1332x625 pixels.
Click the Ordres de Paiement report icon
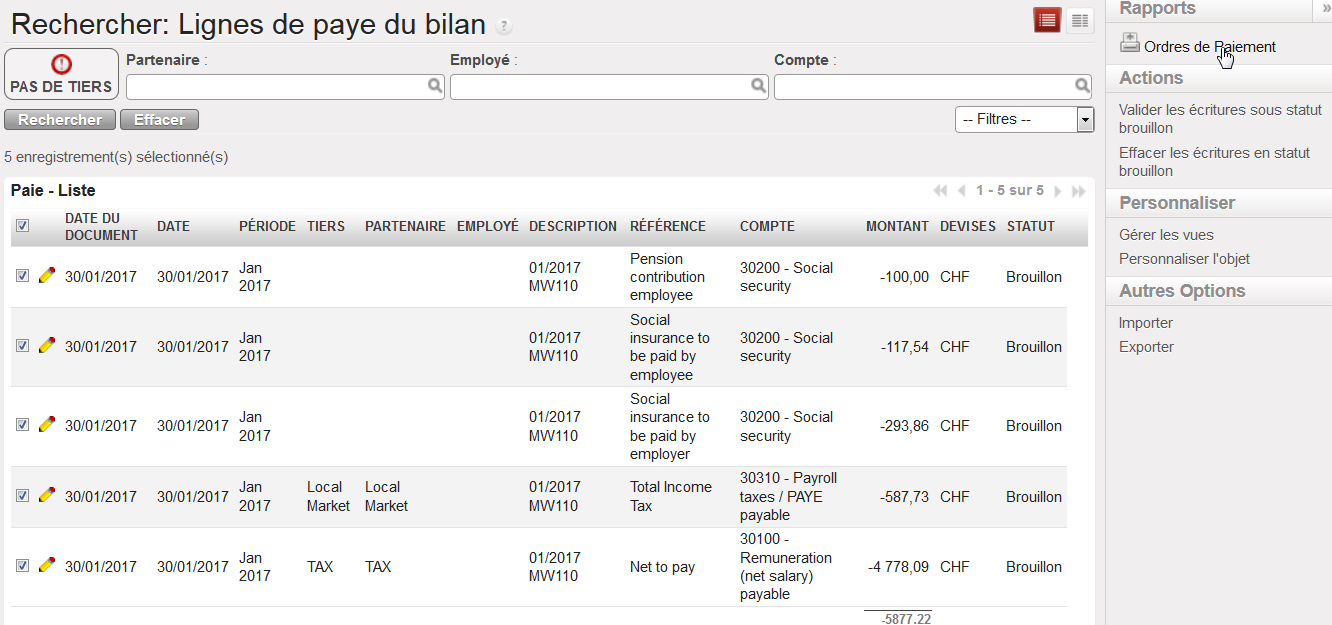point(1129,43)
